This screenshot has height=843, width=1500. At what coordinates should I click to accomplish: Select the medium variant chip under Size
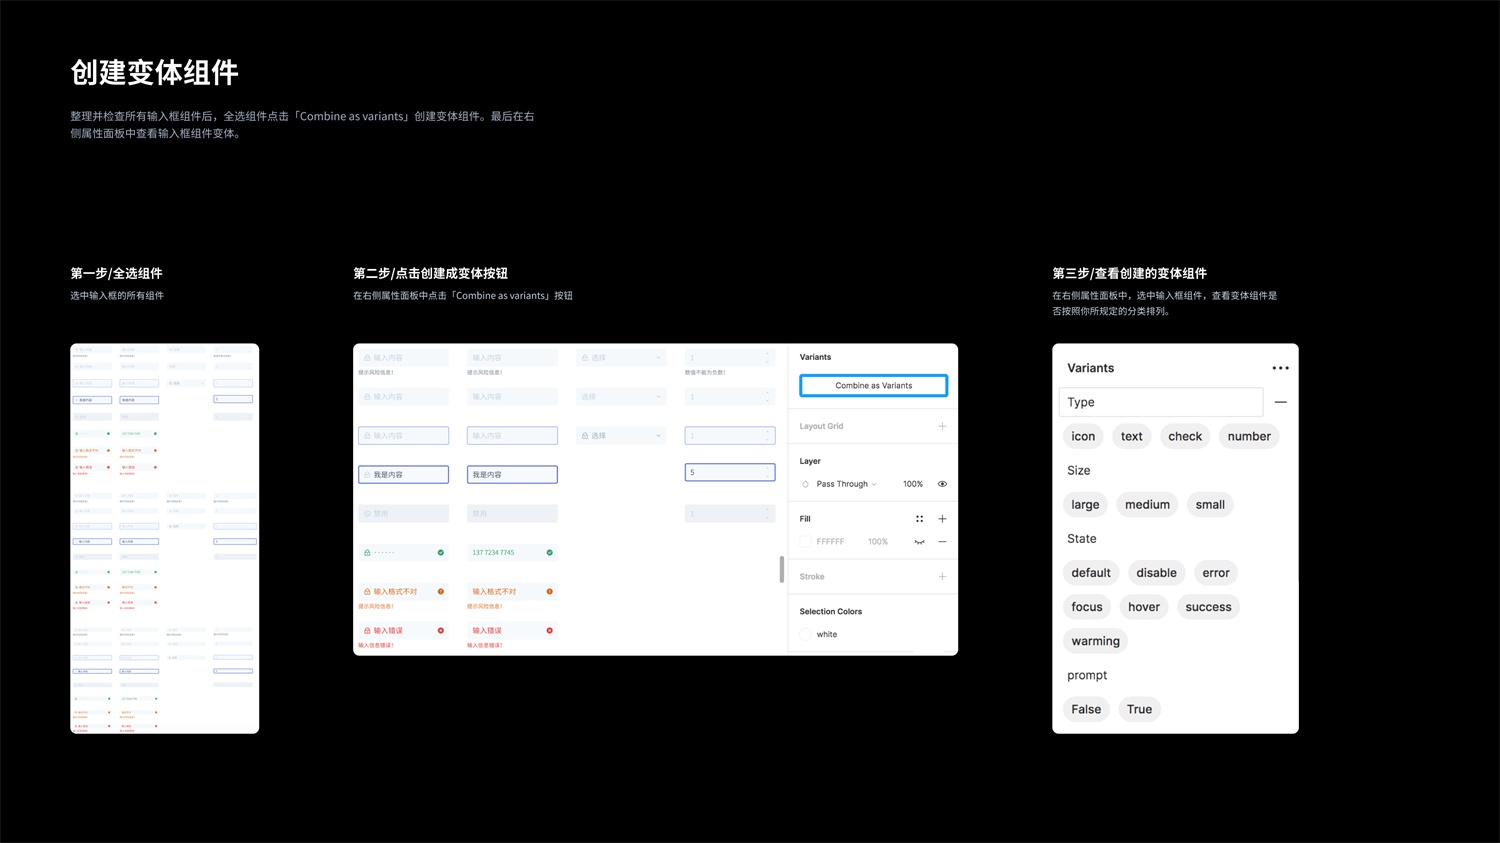(x=1147, y=504)
